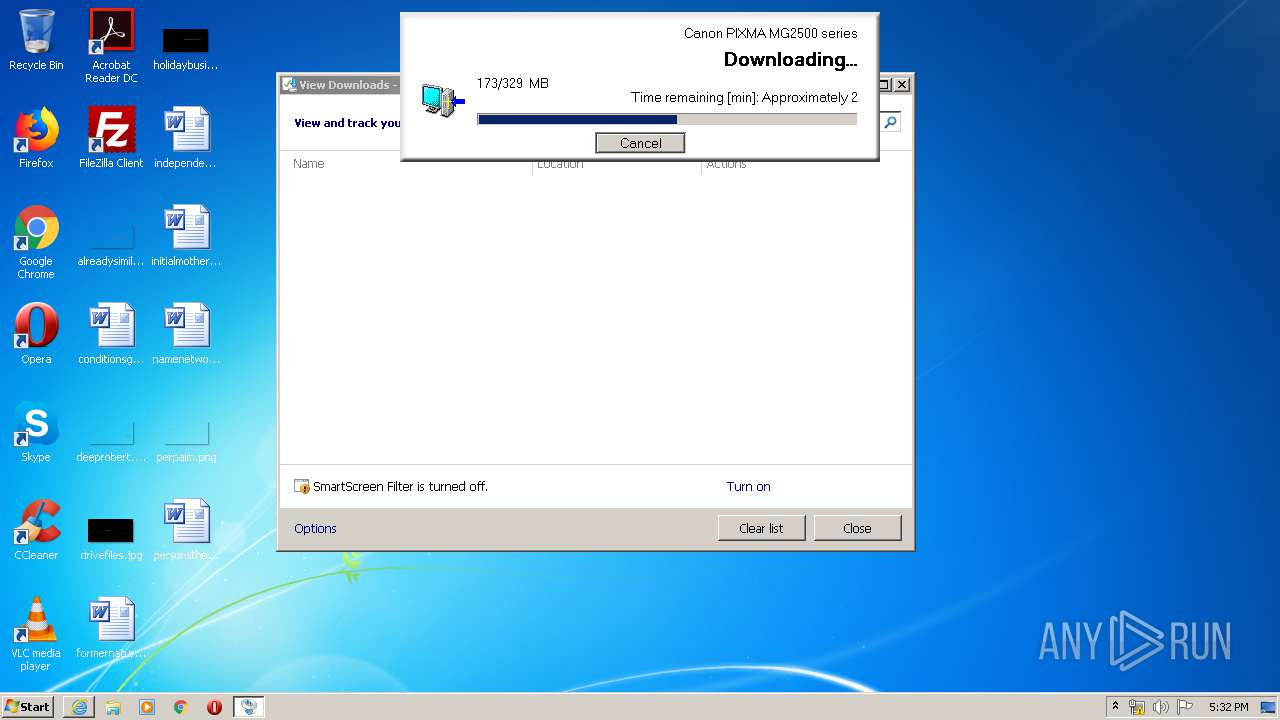
Task: Select the FileZilla Client shortcut
Action: point(111,138)
